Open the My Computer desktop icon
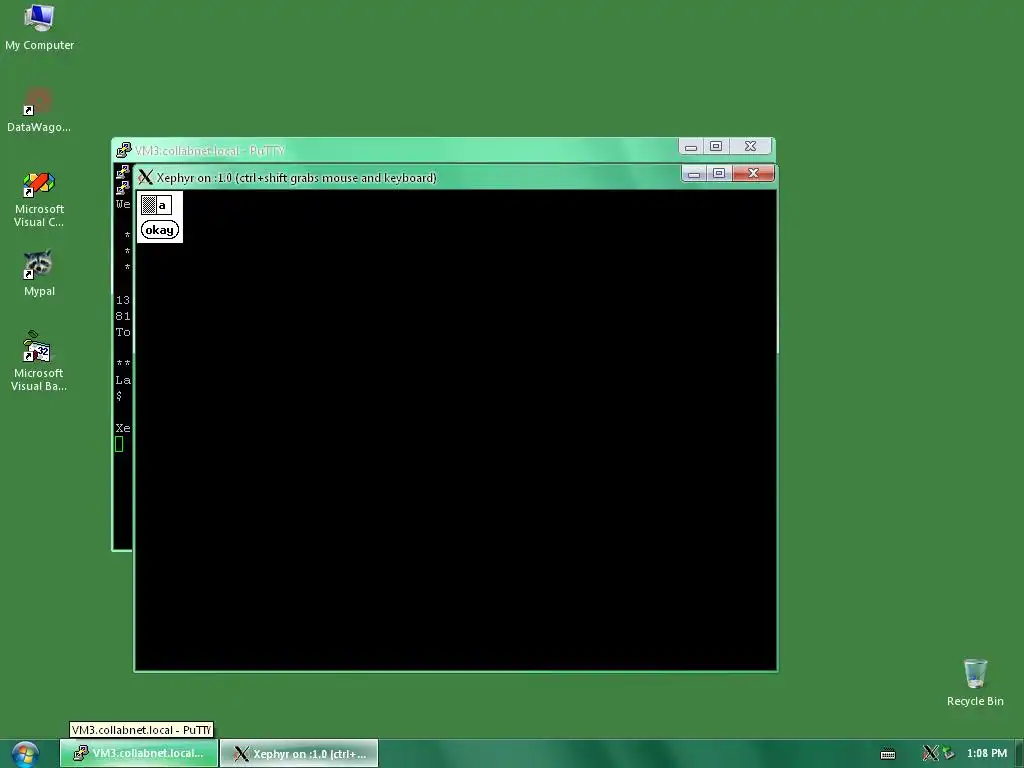1024x768 pixels. (39, 27)
